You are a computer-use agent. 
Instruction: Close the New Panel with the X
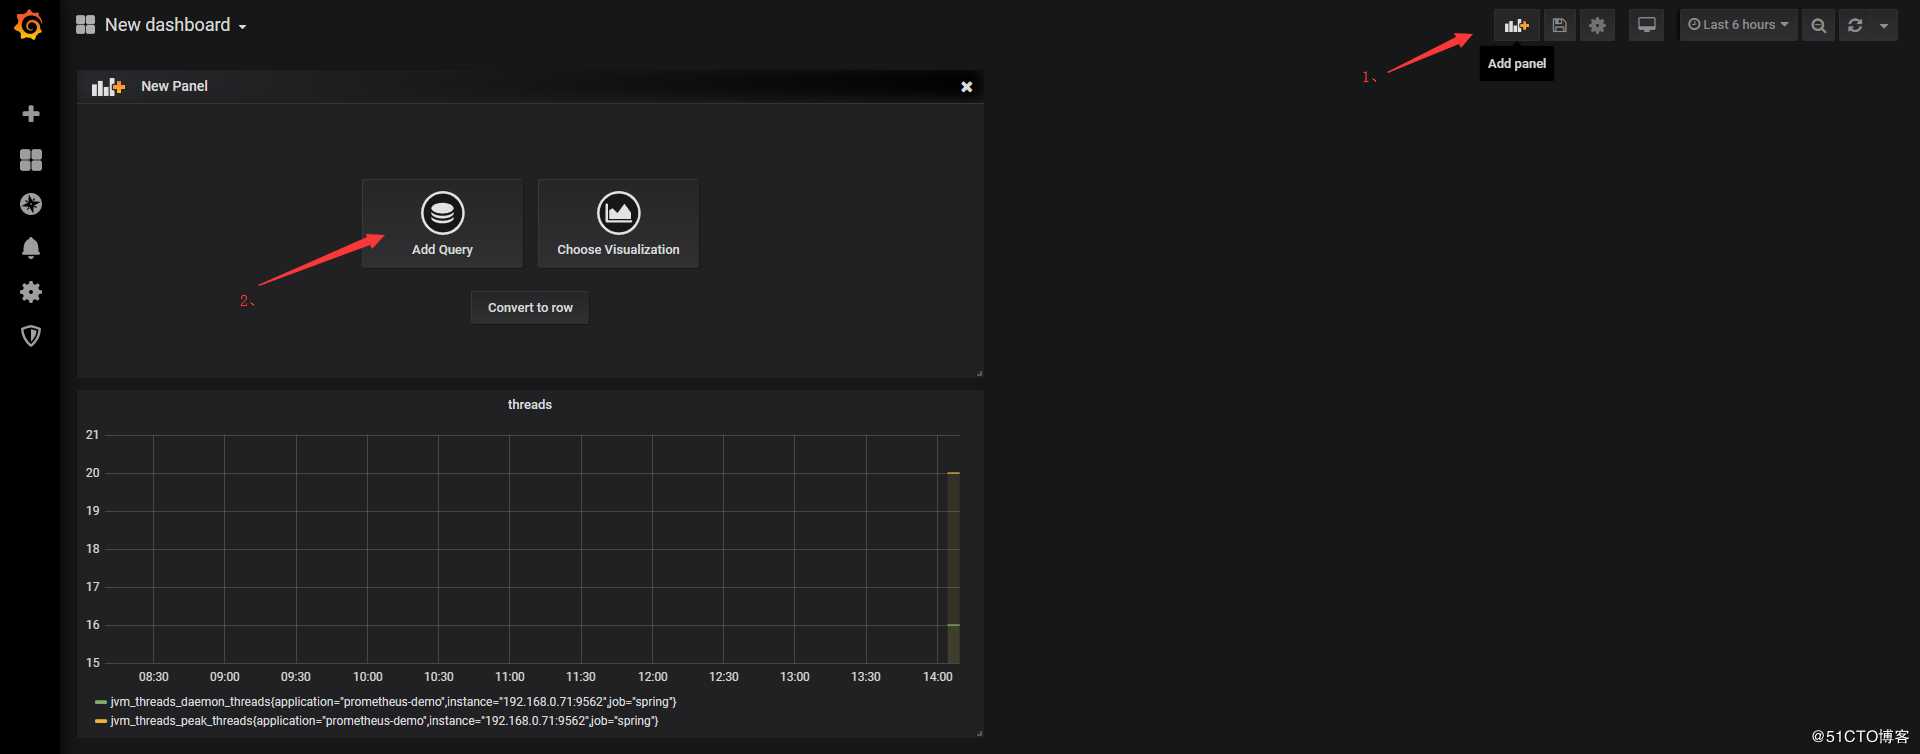[x=967, y=87]
